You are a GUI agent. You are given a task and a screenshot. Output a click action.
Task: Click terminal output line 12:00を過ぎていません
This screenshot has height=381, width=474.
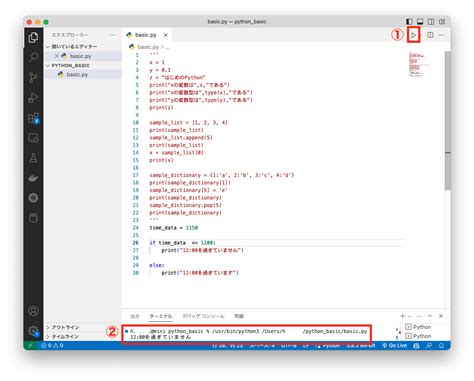coord(160,337)
